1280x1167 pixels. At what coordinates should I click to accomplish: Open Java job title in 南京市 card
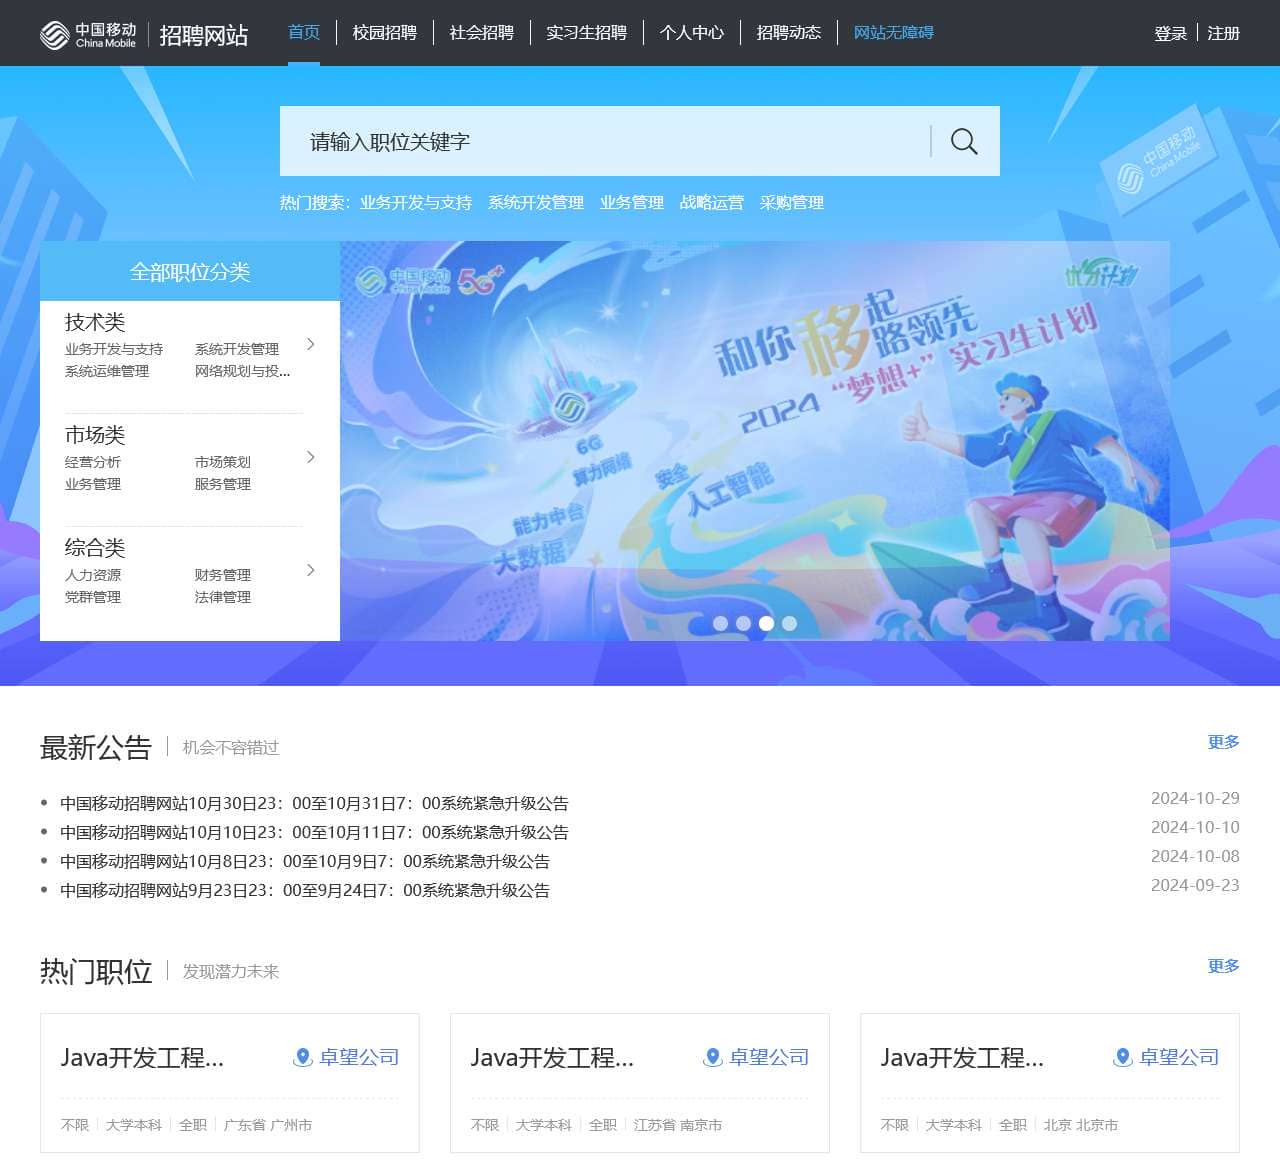point(552,1057)
